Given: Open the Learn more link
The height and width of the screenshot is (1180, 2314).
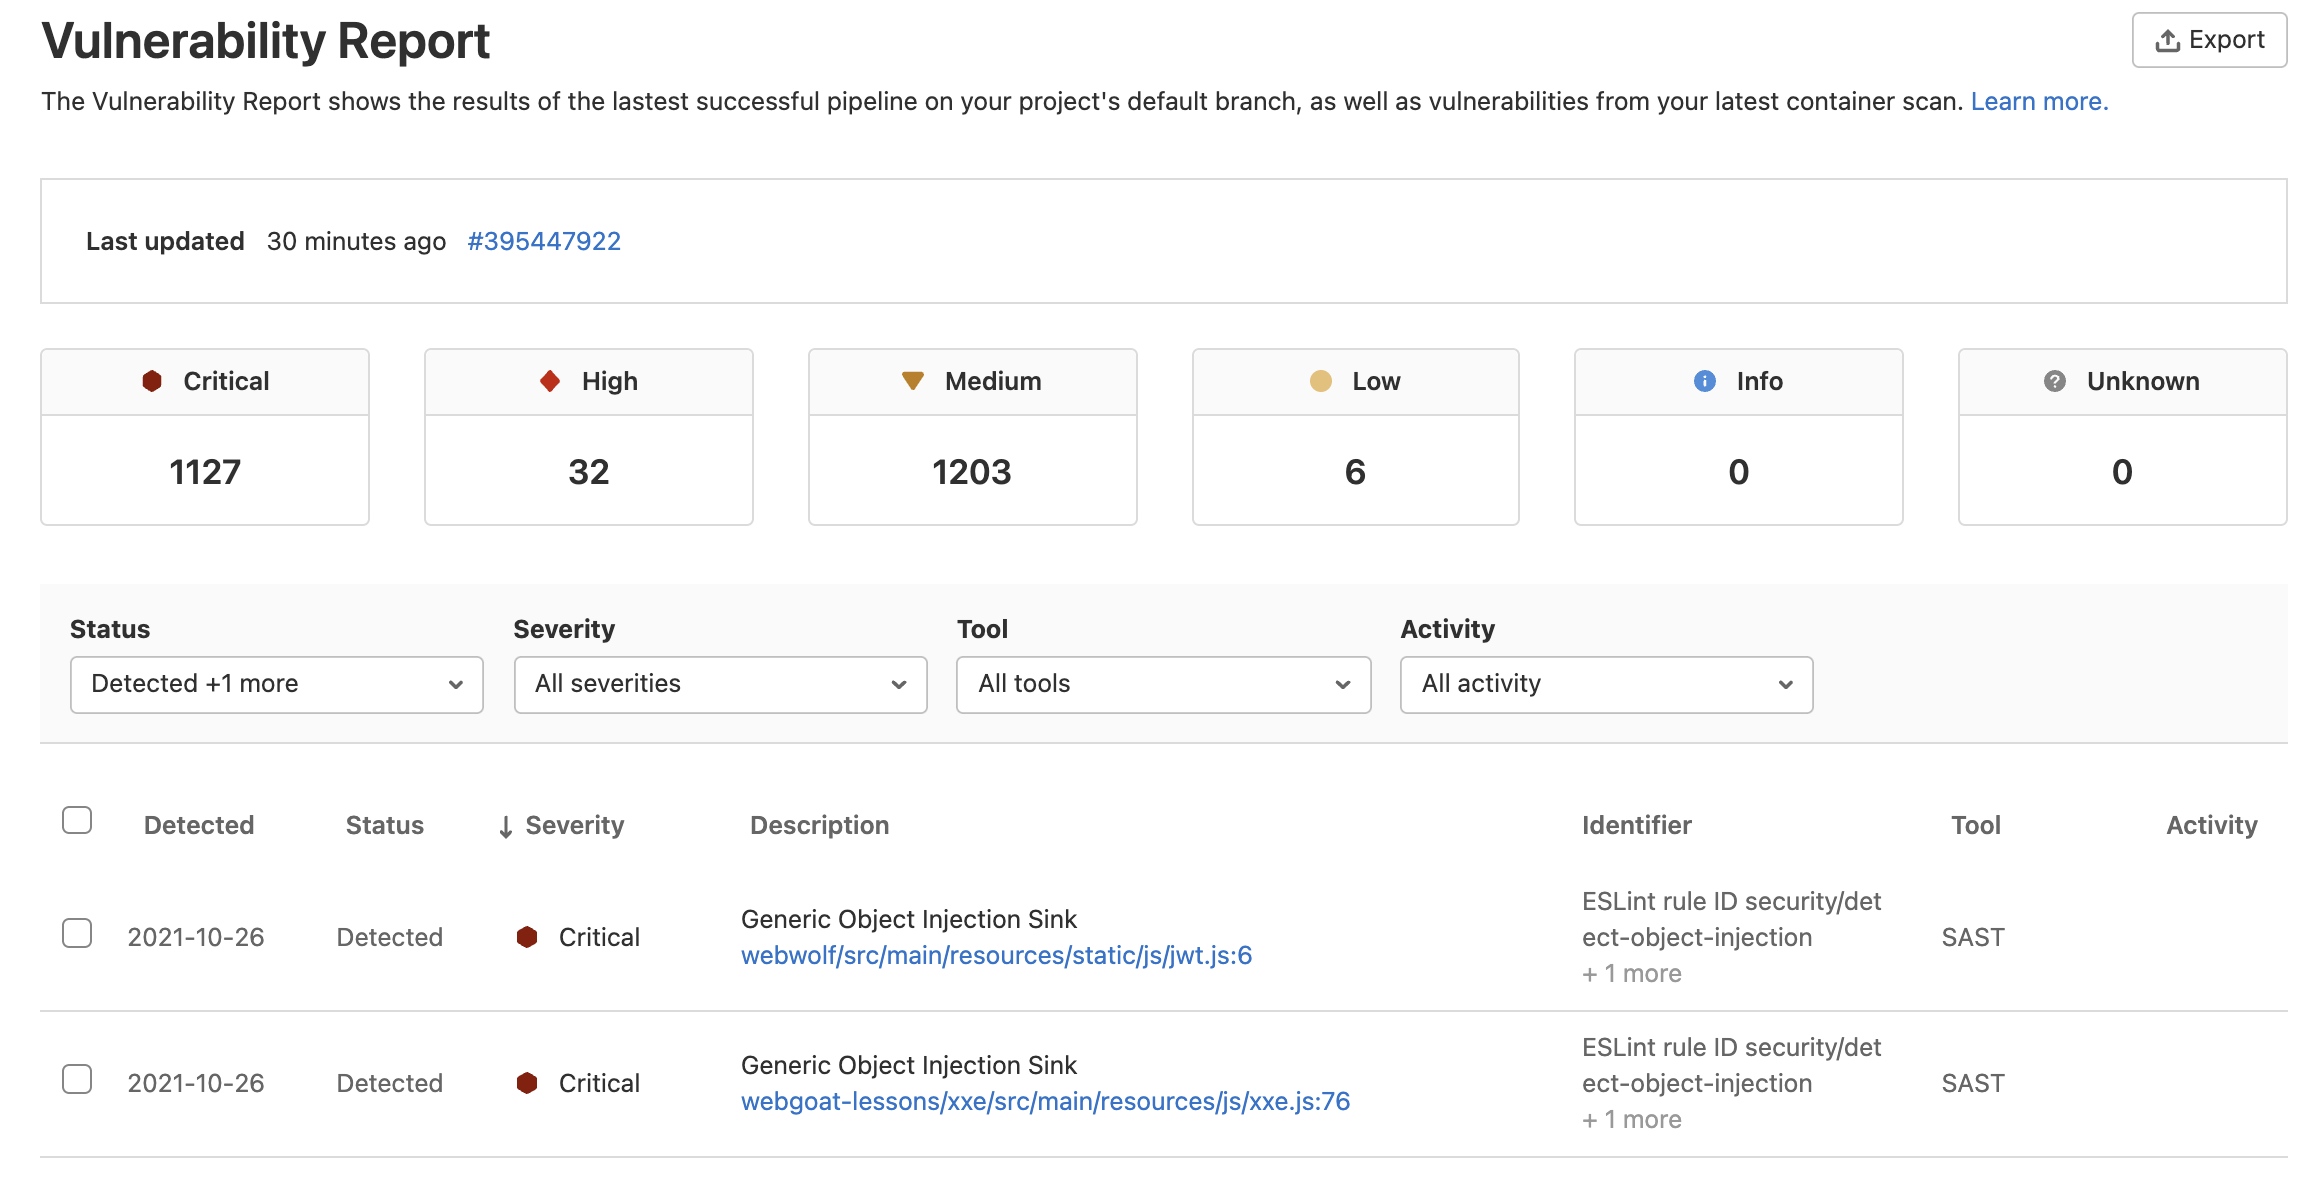Looking at the screenshot, I should point(2038,102).
